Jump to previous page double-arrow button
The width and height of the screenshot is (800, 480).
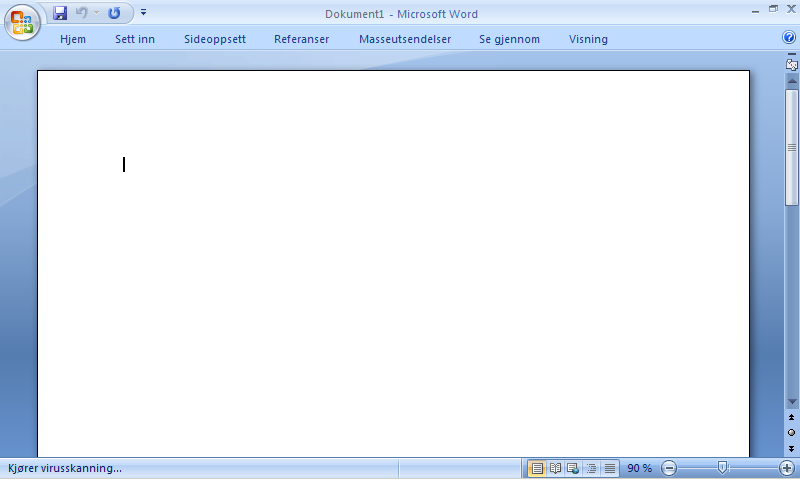(791, 418)
